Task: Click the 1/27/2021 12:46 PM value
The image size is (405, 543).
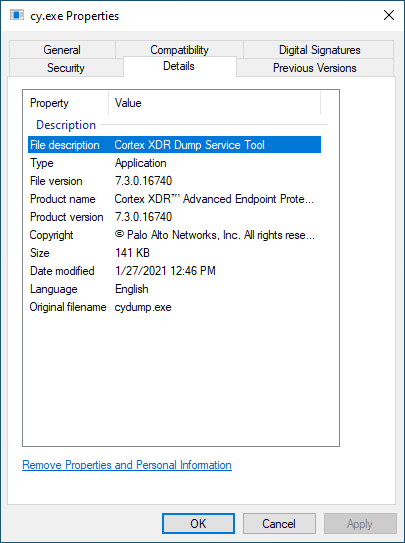Action: [x=165, y=271]
